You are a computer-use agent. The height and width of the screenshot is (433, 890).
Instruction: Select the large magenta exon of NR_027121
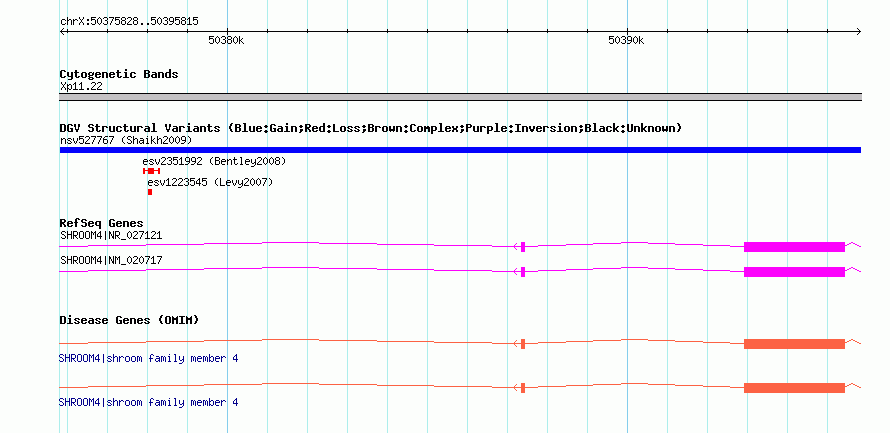(x=794, y=246)
